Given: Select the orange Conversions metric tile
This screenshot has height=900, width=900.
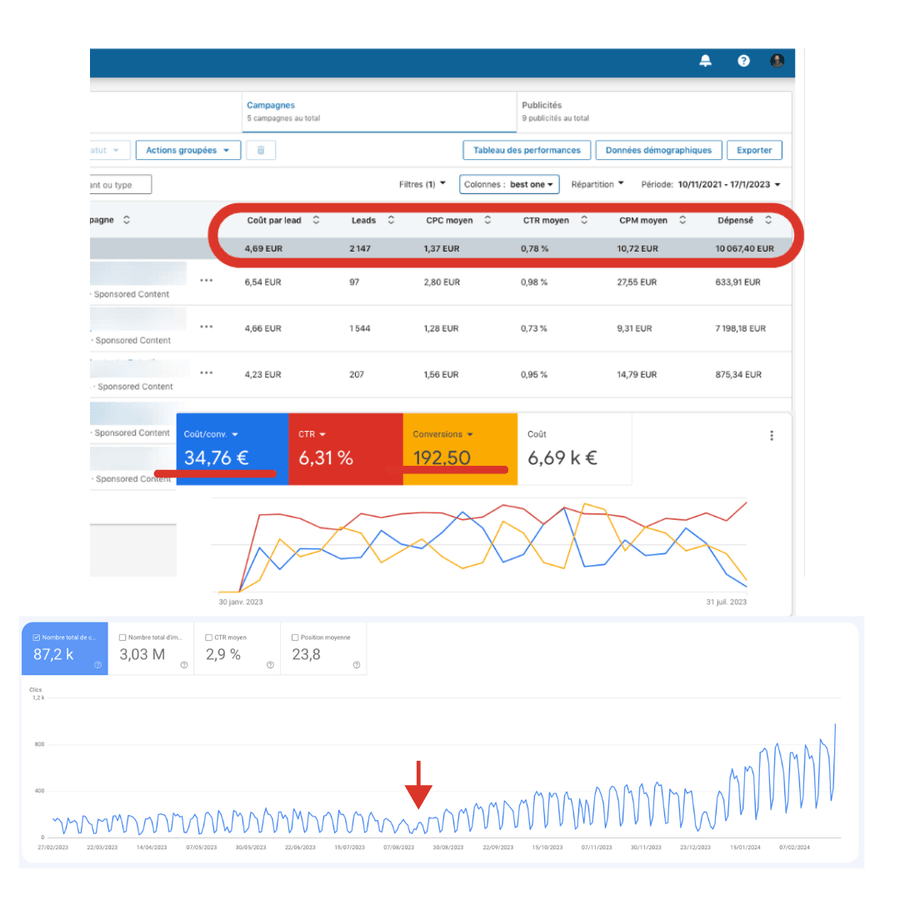Looking at the screenshot, I should pyautogui.click(x=459, y=449).
